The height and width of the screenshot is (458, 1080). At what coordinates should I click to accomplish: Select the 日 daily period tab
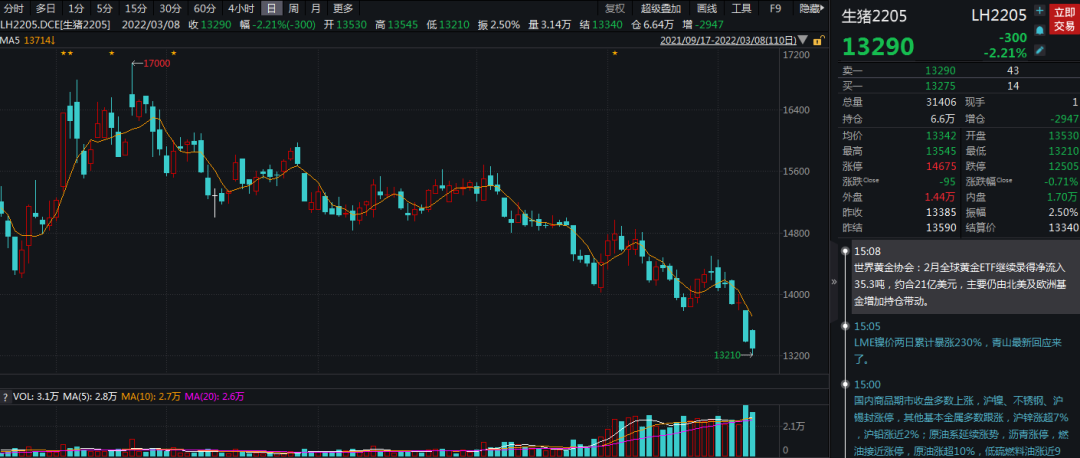(272, 9)
